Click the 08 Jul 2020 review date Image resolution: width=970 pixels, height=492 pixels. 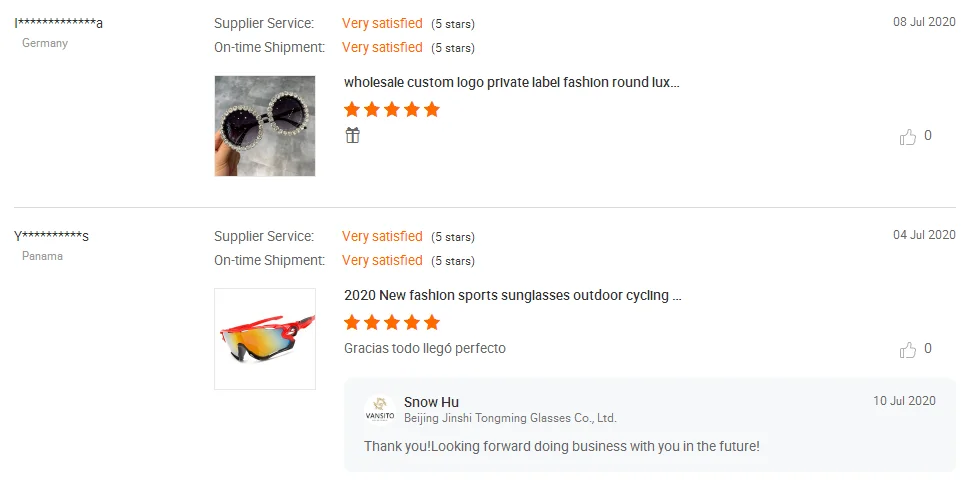pyautogui.click(x=924, y=22)
